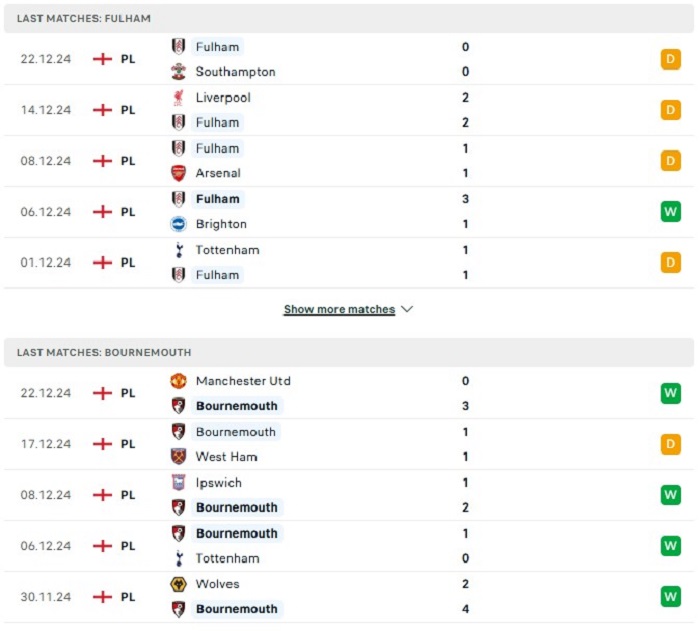Select the Last Matches: Fulham header
Screen dimensions: 700x631
tap(349, 18)
